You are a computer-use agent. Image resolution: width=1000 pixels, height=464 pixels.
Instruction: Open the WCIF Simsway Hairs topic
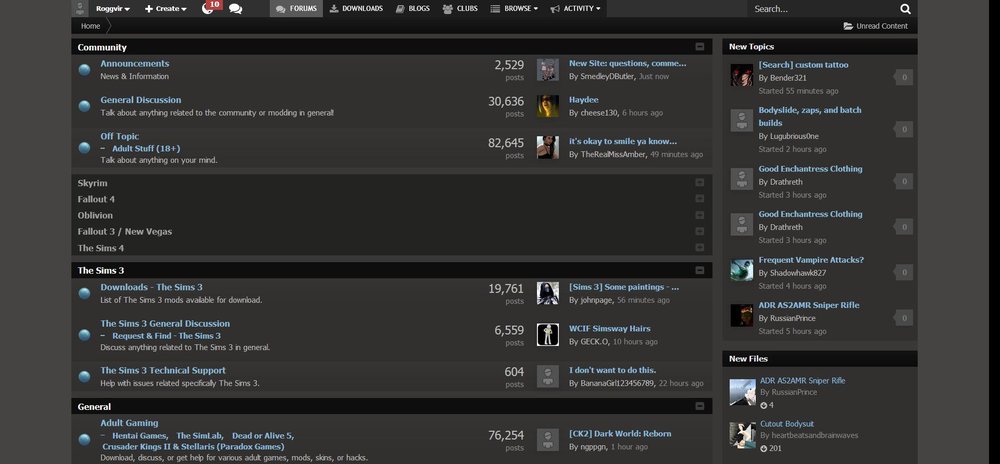(x=610, y=329)
